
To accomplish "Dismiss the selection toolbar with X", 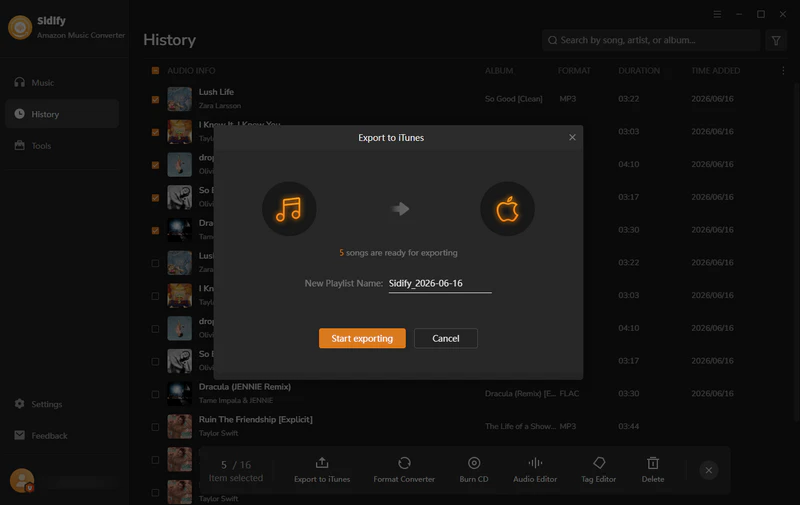I will click(x=709, y=470).
